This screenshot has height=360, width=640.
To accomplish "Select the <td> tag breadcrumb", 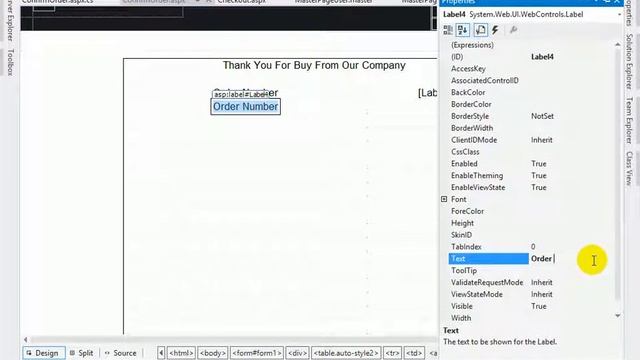I will (x=414, y=353).
